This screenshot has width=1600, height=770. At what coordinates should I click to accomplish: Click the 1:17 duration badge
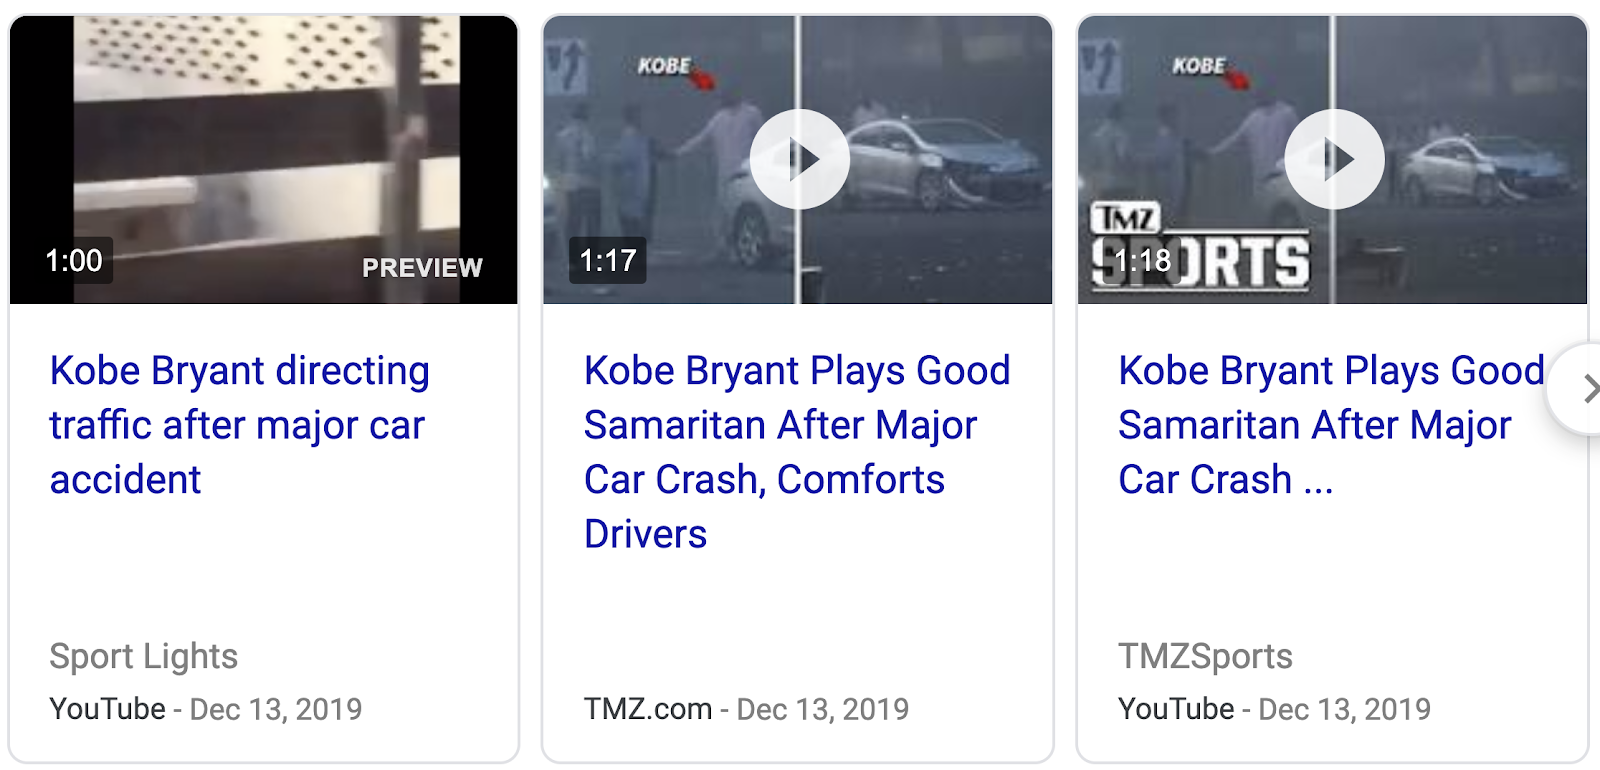click(608, 261)
